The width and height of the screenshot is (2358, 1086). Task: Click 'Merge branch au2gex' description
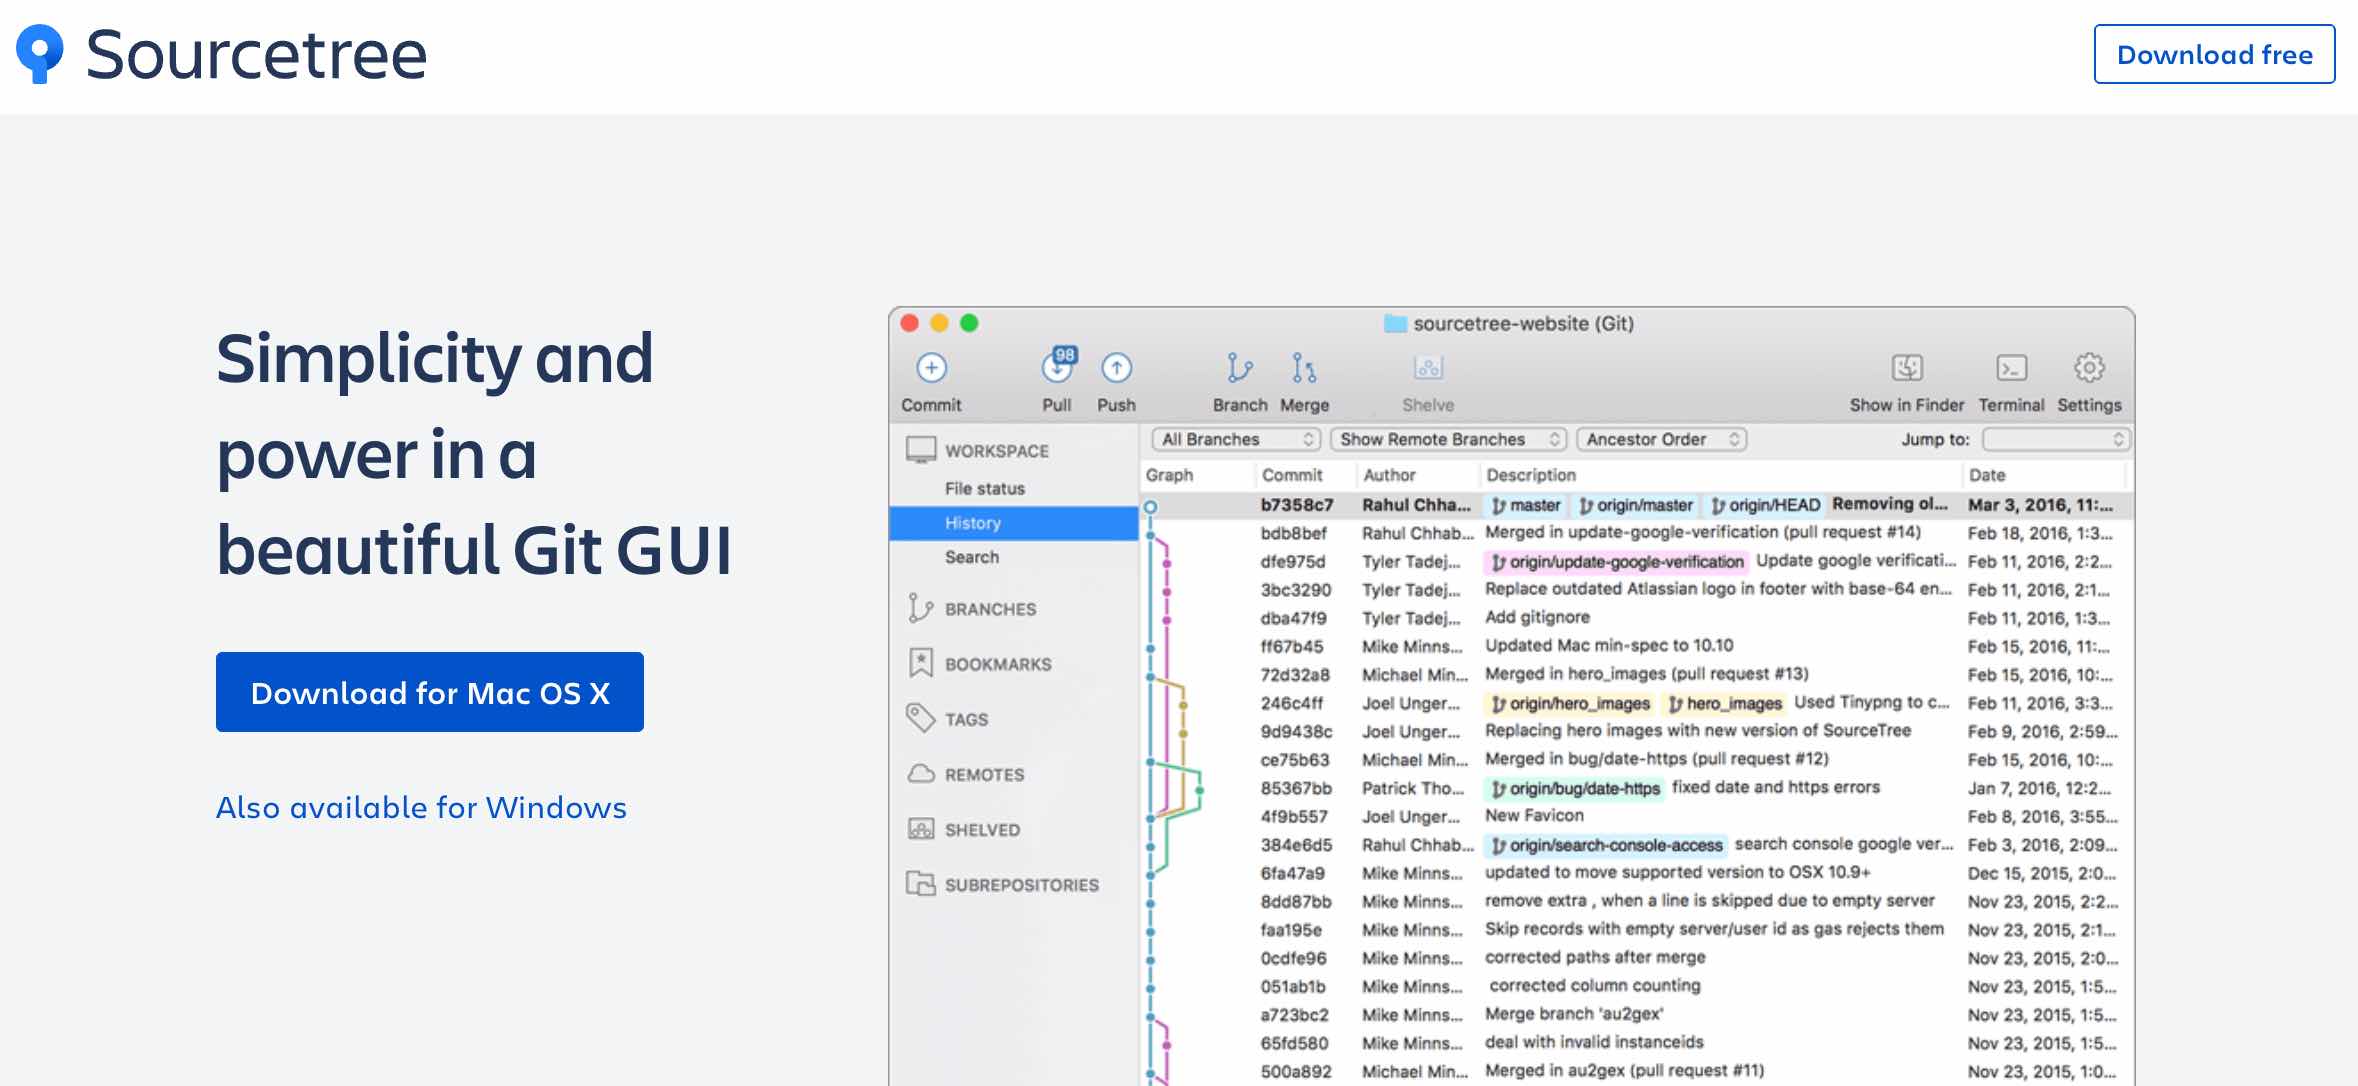pyautogui.click(x=1574, y=1014)
